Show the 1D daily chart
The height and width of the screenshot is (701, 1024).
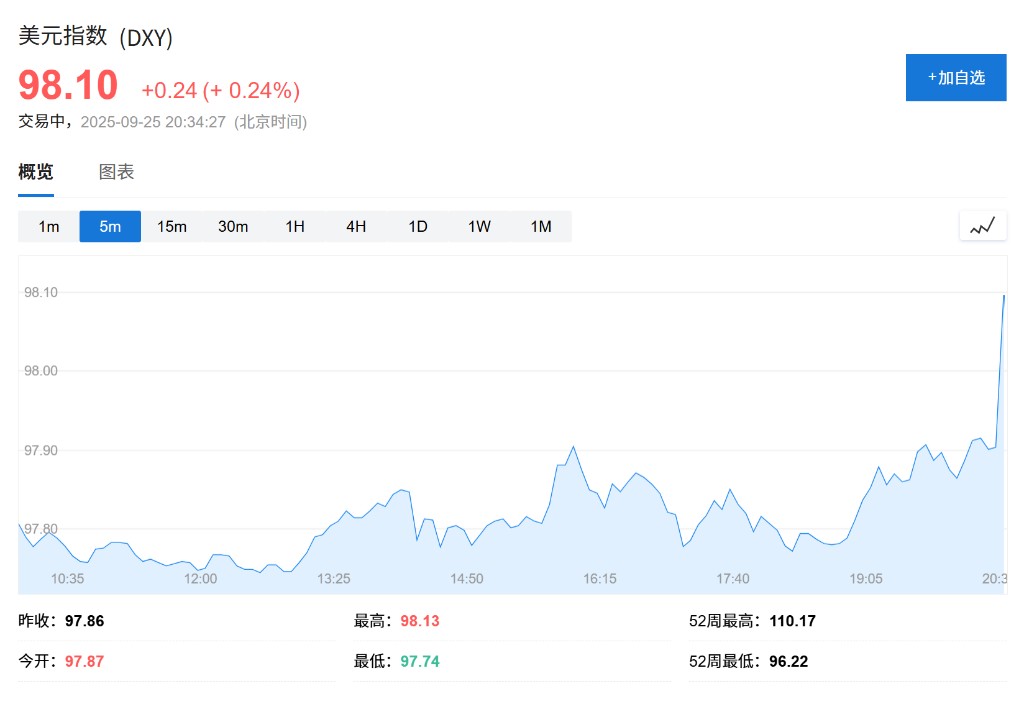(418, 226)
